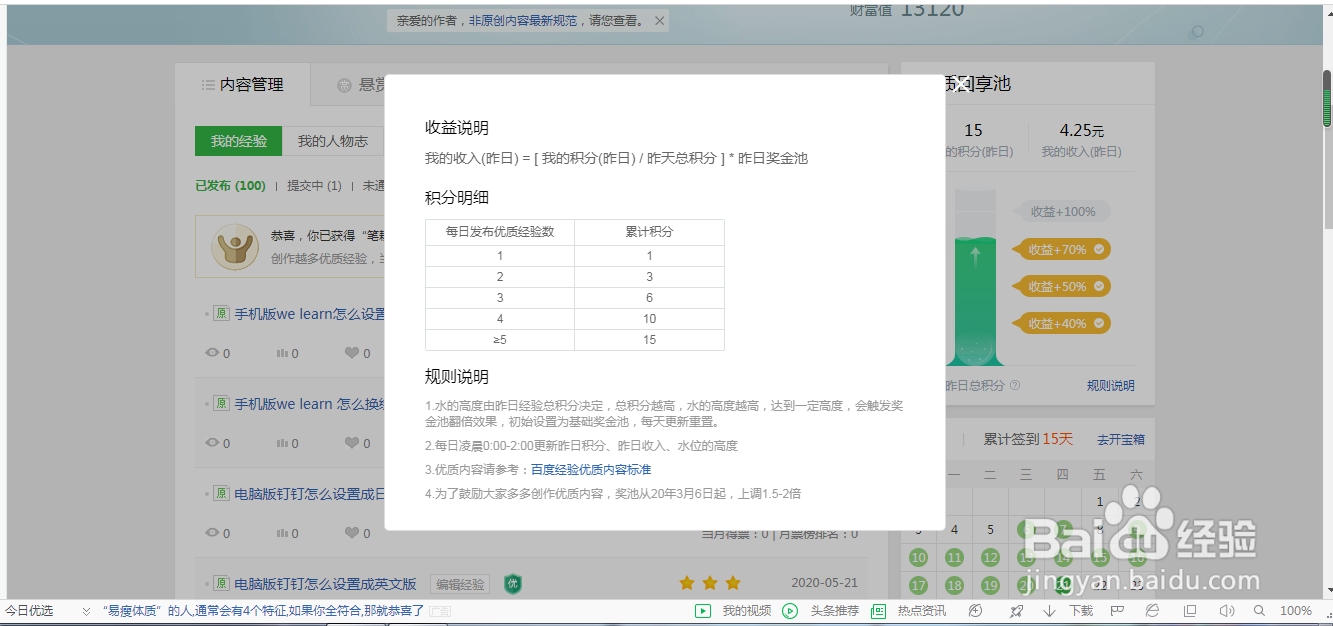Toggle the crossed pin icon in bottom toolbar
The height and width of the screenshot is (626, 1333).
click(1017, 610)
